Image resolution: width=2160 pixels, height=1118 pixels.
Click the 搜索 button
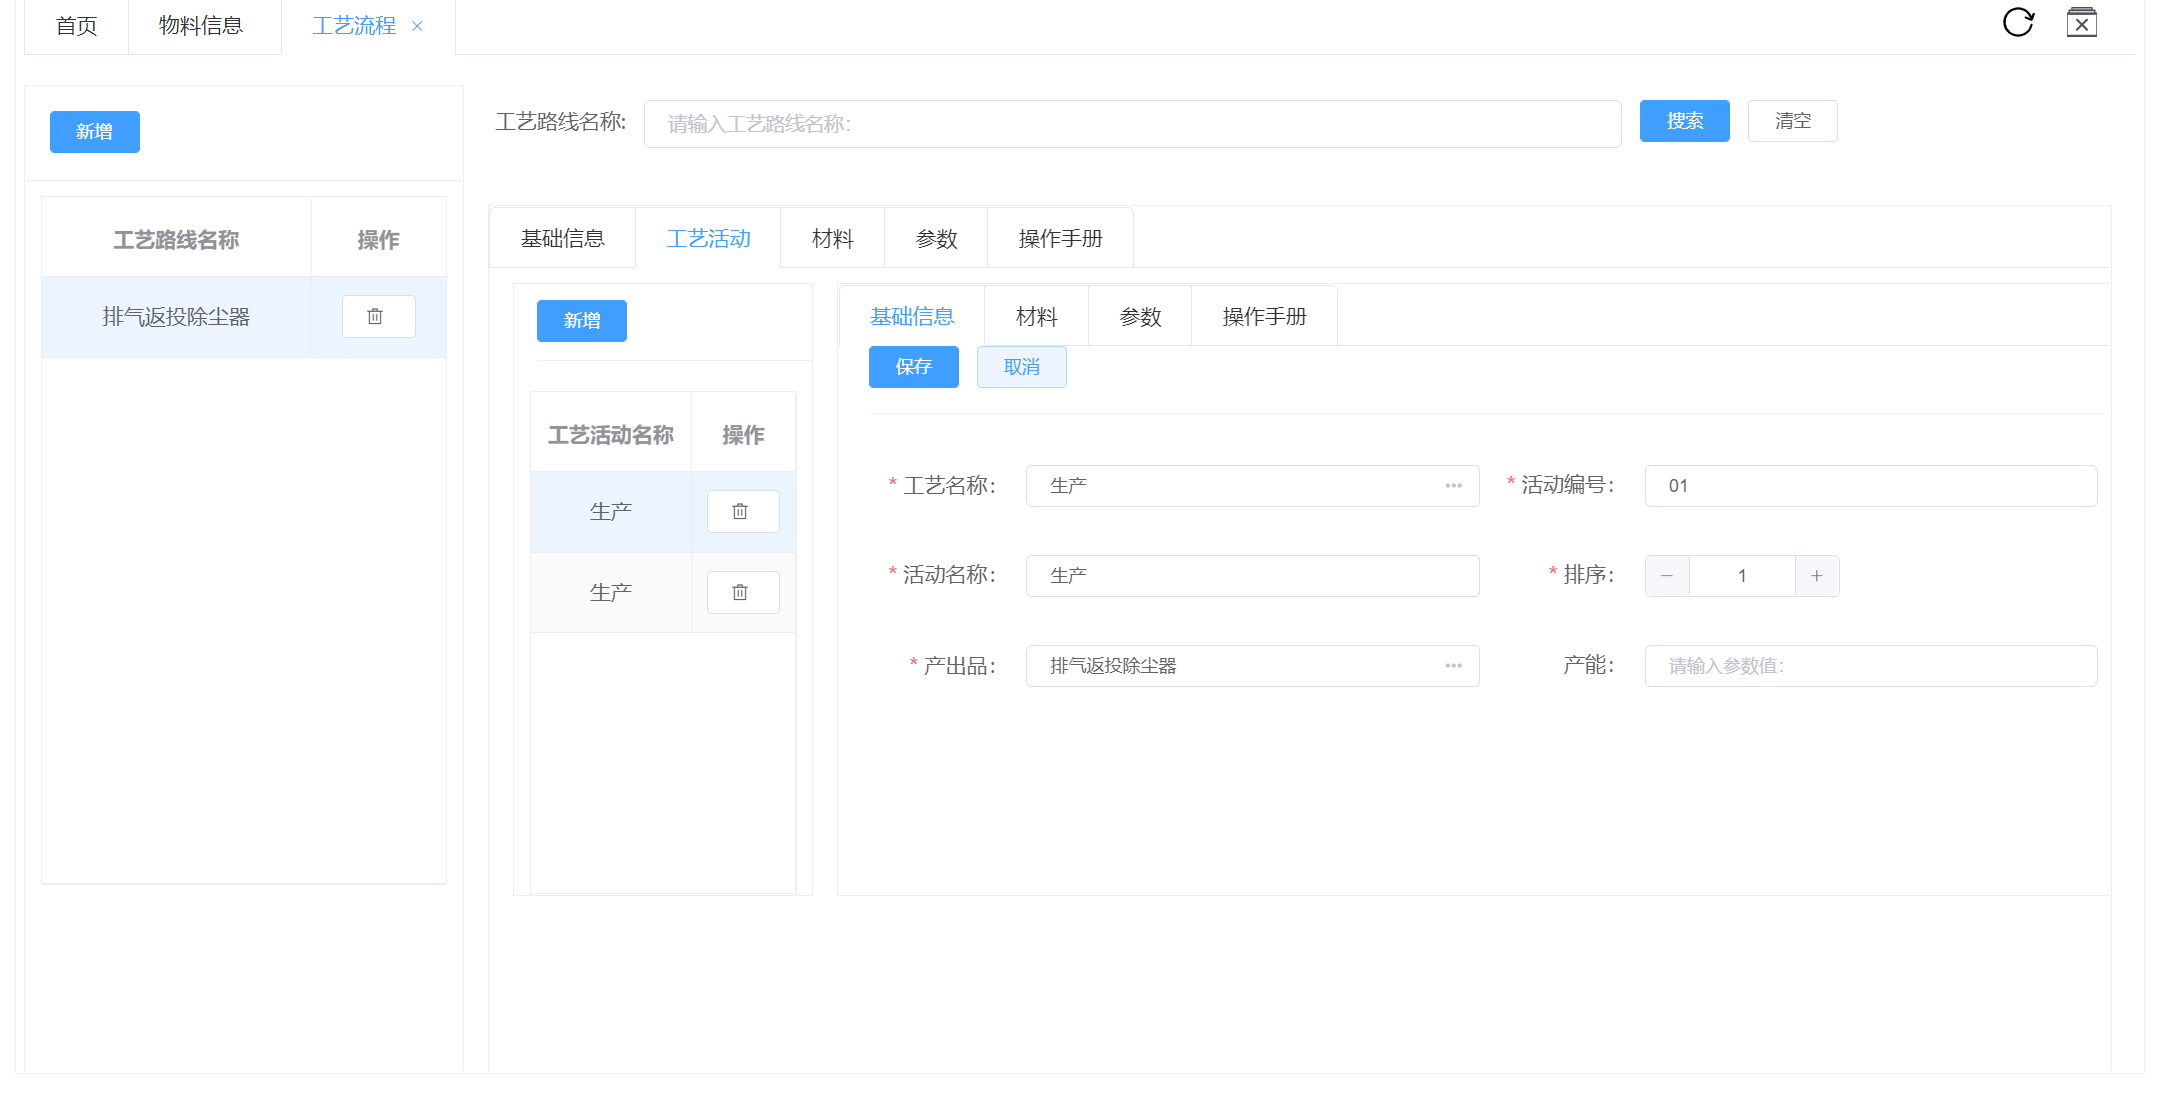[1684, 121]
